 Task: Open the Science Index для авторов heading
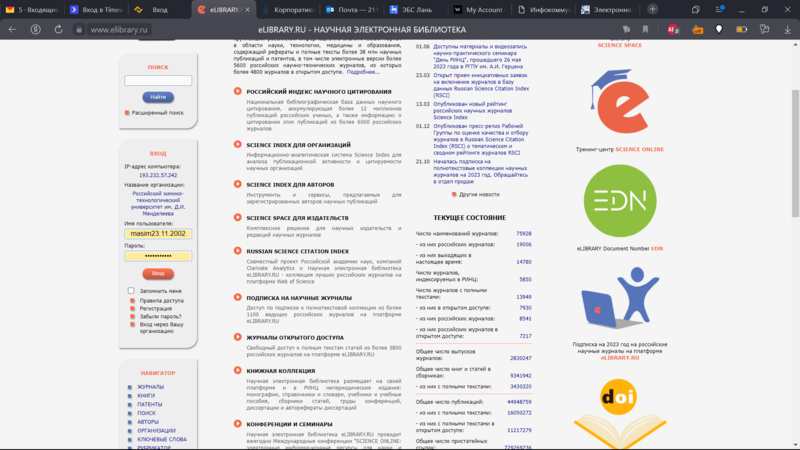290,185
